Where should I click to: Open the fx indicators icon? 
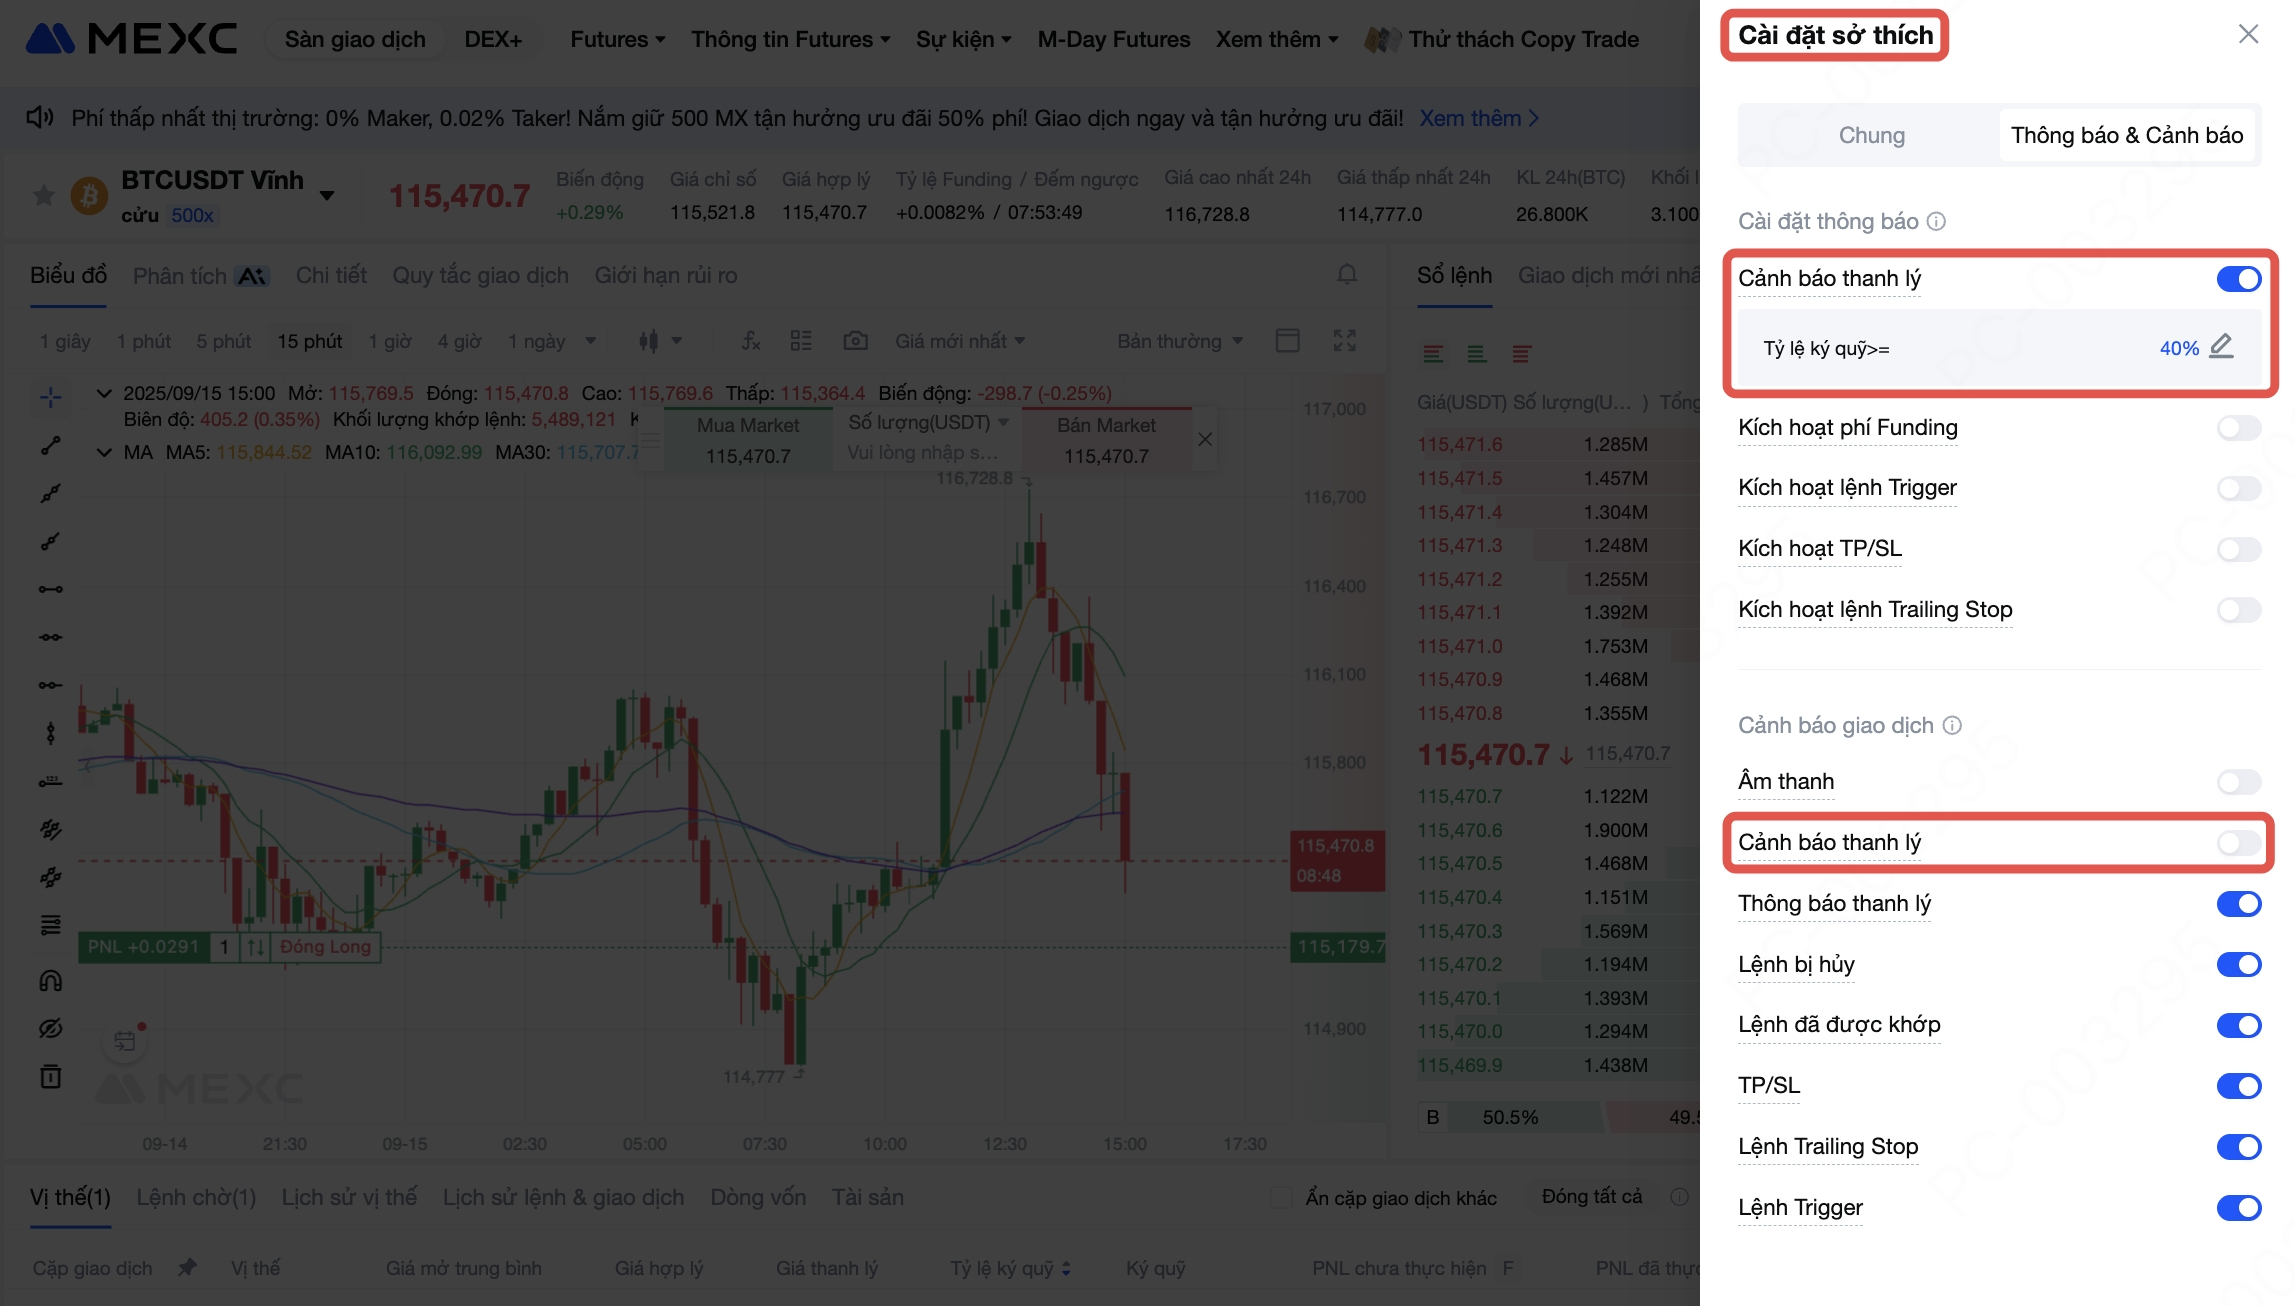[750, 341]
